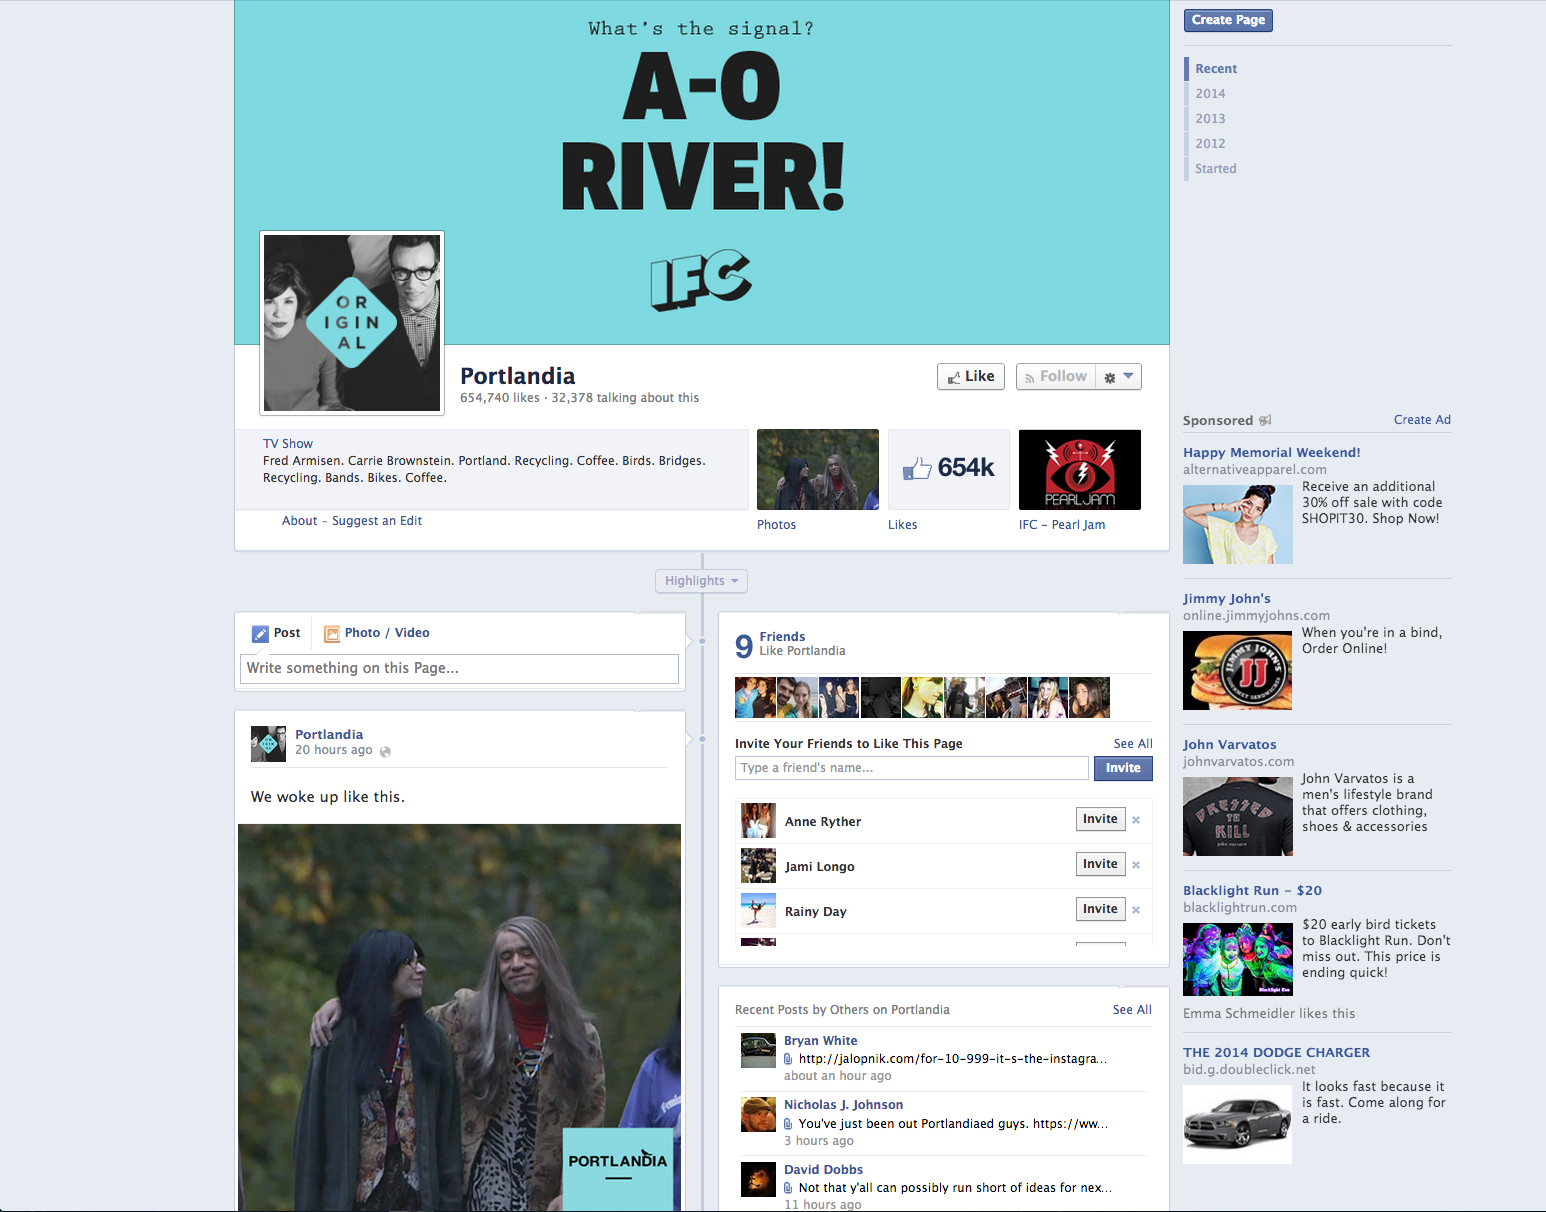Jump to 2013 in the timeline navigator
Viewport: 1546px width, 1212px height.
click(x=1210, y=118)
